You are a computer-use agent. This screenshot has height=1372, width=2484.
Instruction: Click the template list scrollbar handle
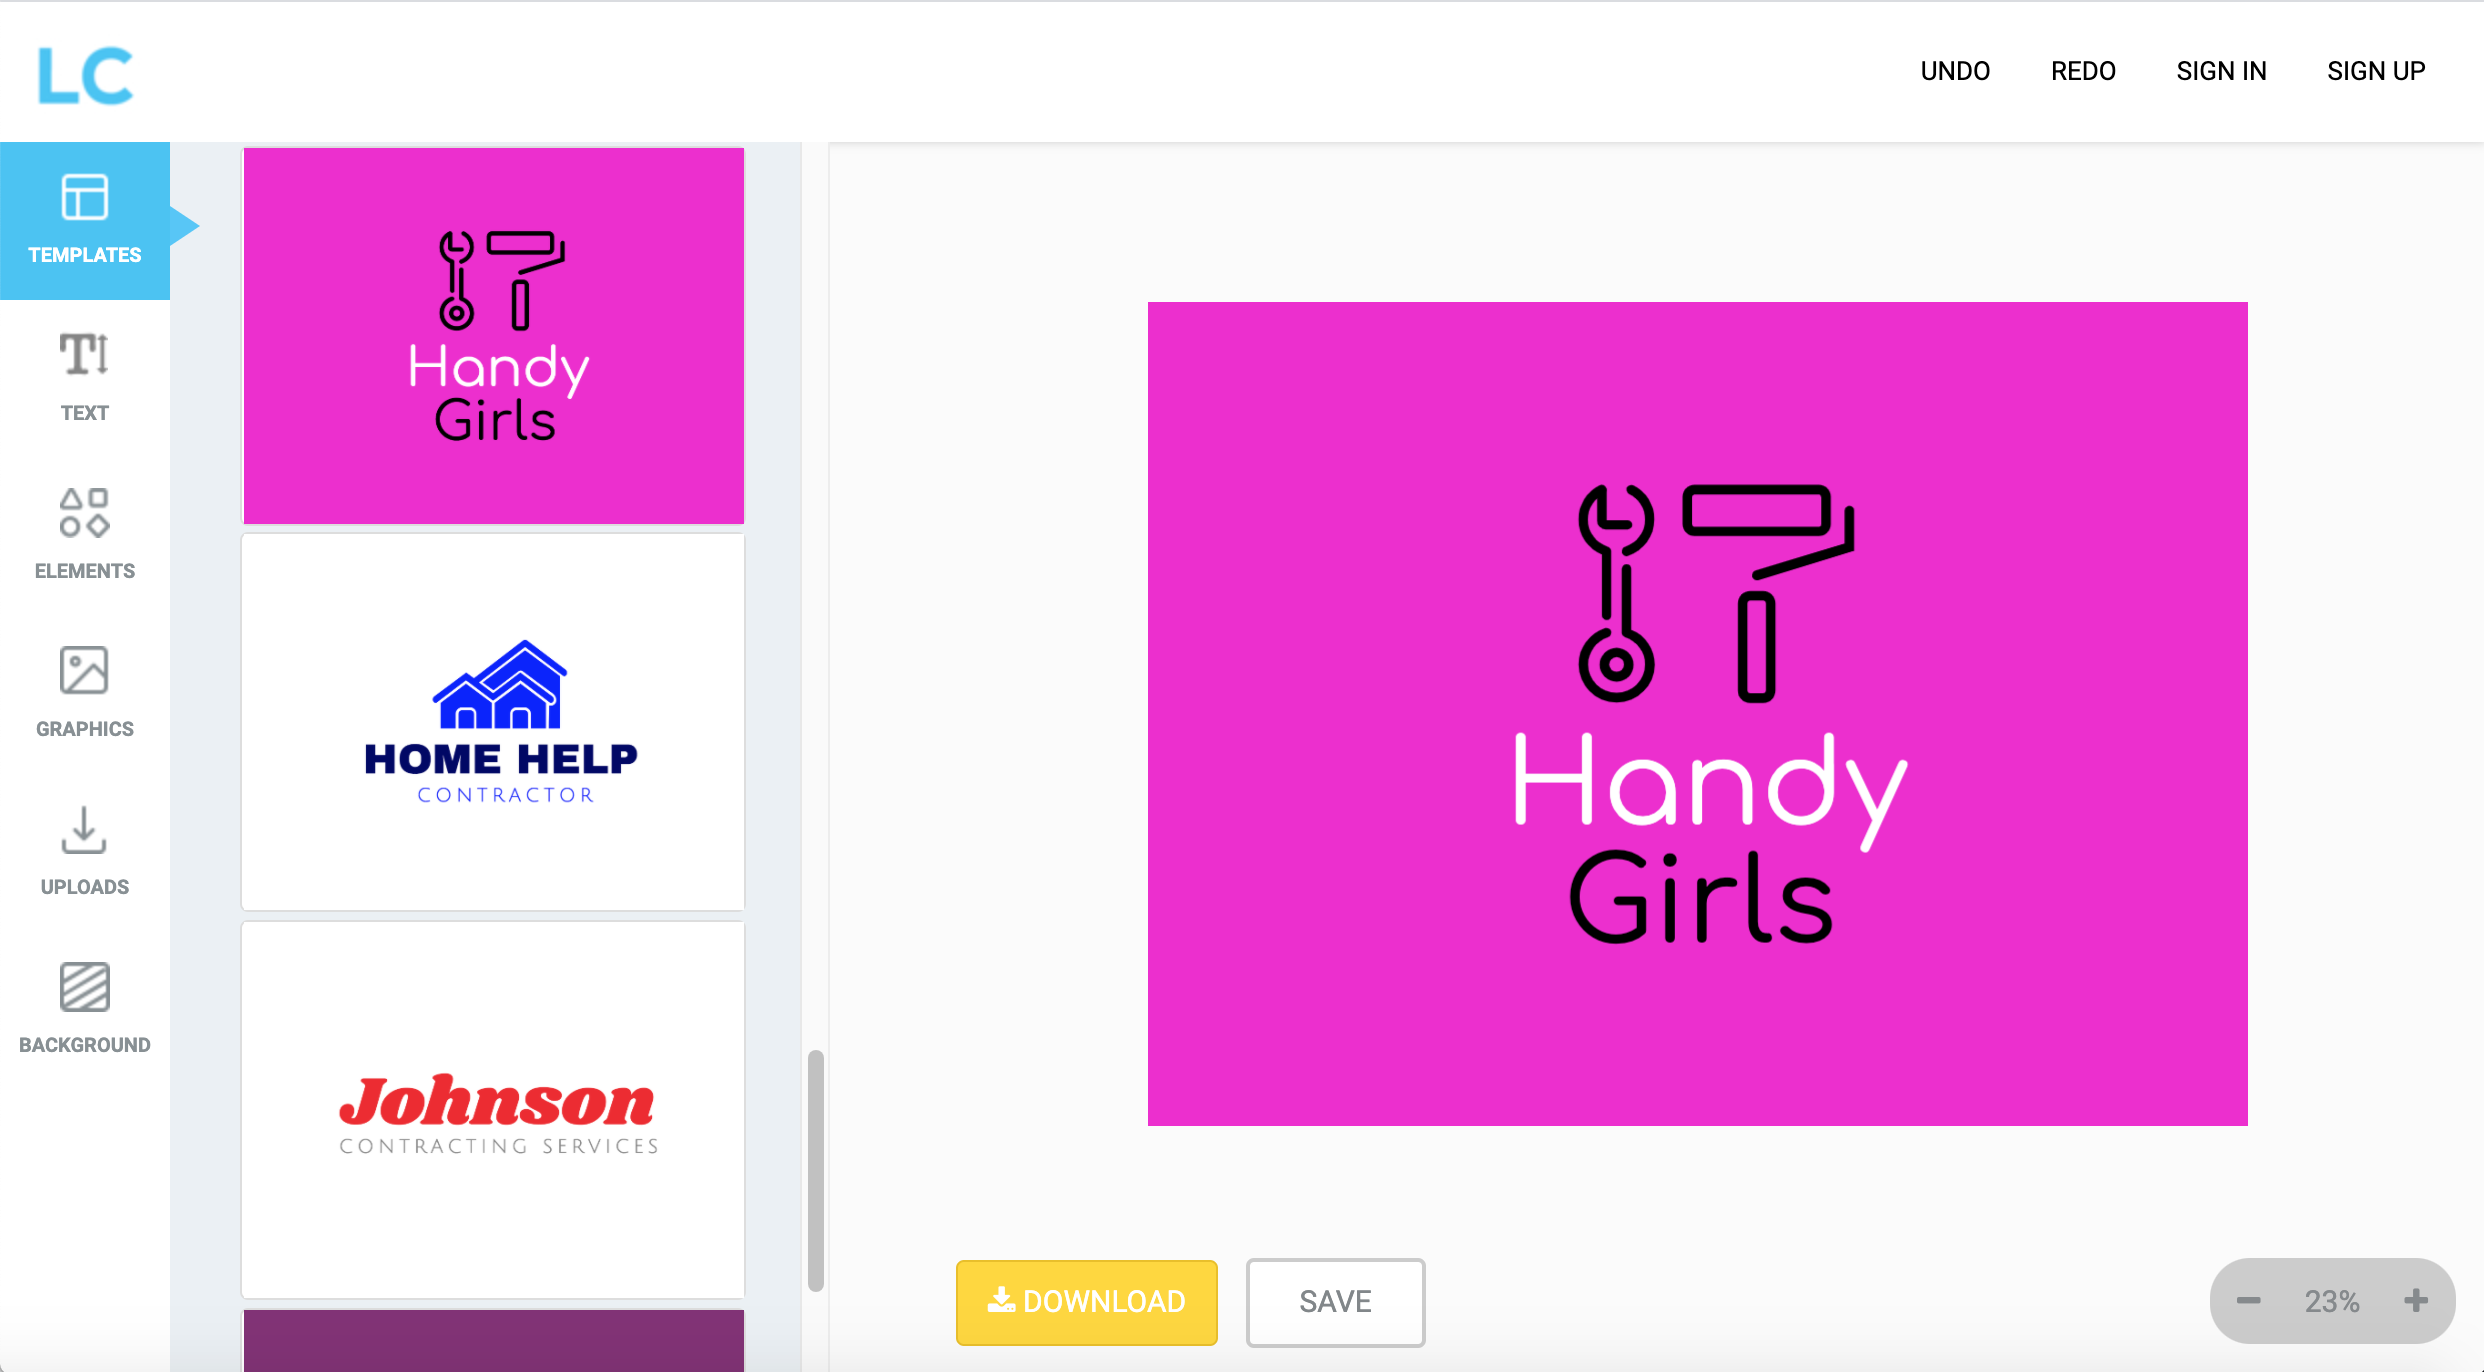pos(816,1170)
